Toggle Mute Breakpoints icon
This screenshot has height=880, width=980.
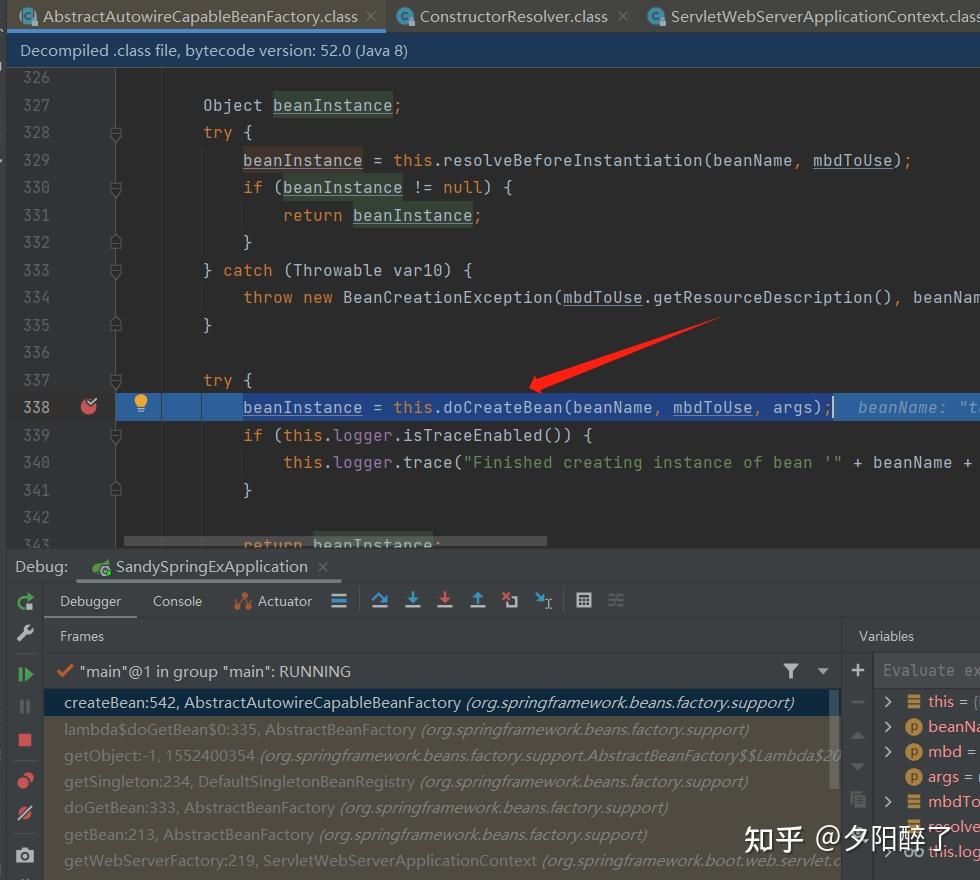pos(25,813)
